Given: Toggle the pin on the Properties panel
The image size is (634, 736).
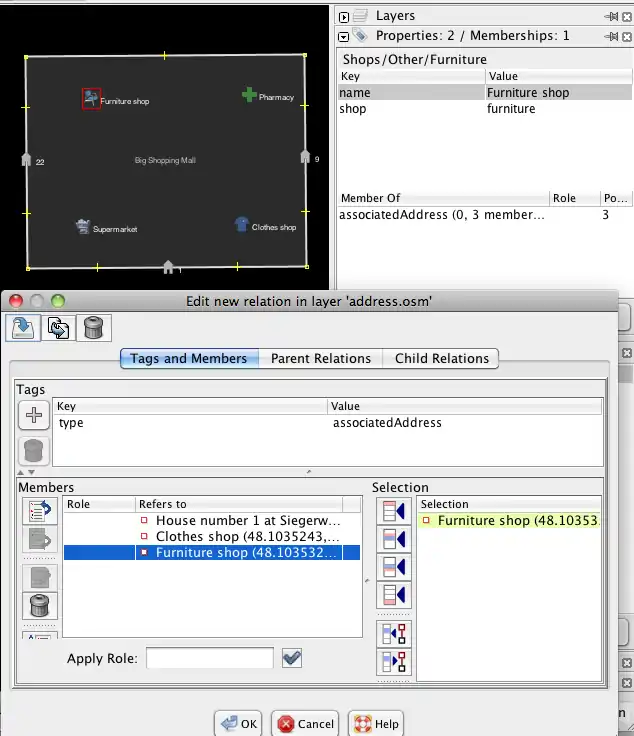Looking at the screenshot, I should point(611,36).
